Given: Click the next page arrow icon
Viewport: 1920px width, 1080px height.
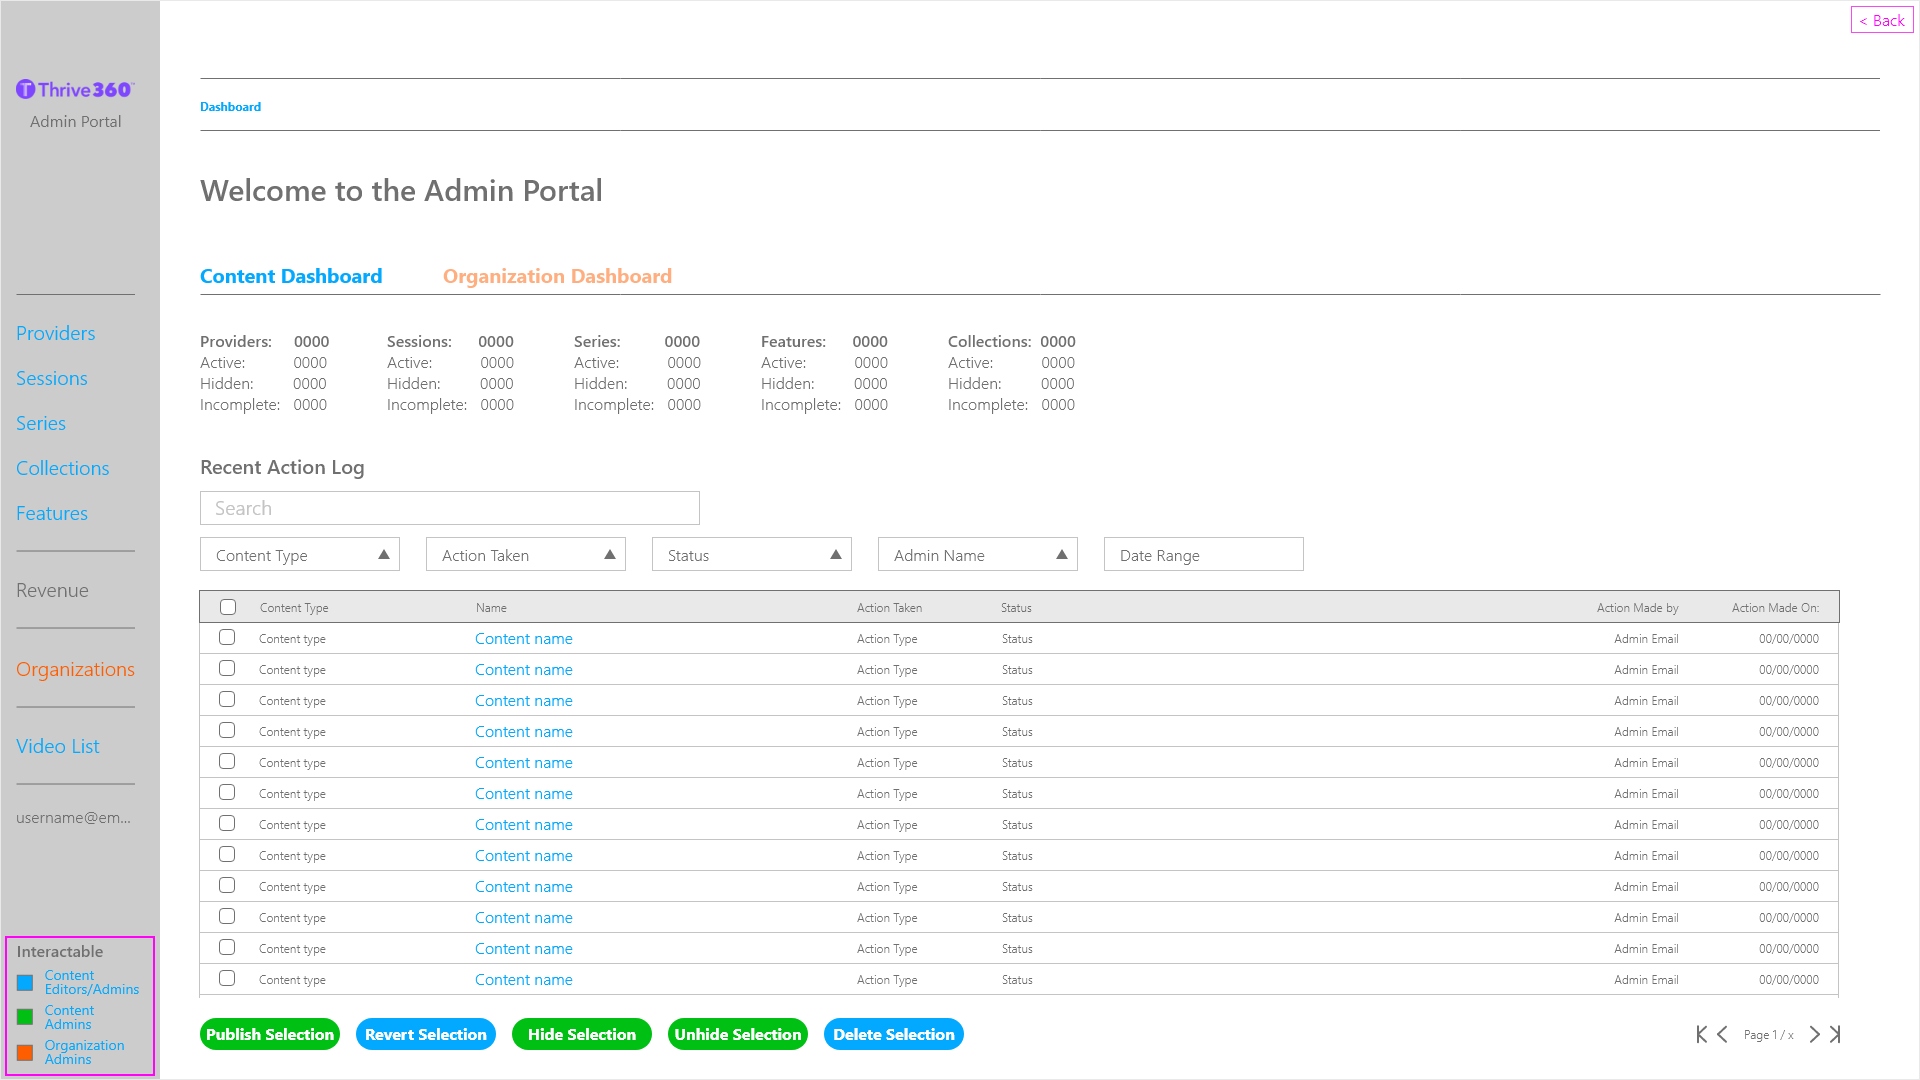Looking at the screenshot, I should point(1814,1034).
